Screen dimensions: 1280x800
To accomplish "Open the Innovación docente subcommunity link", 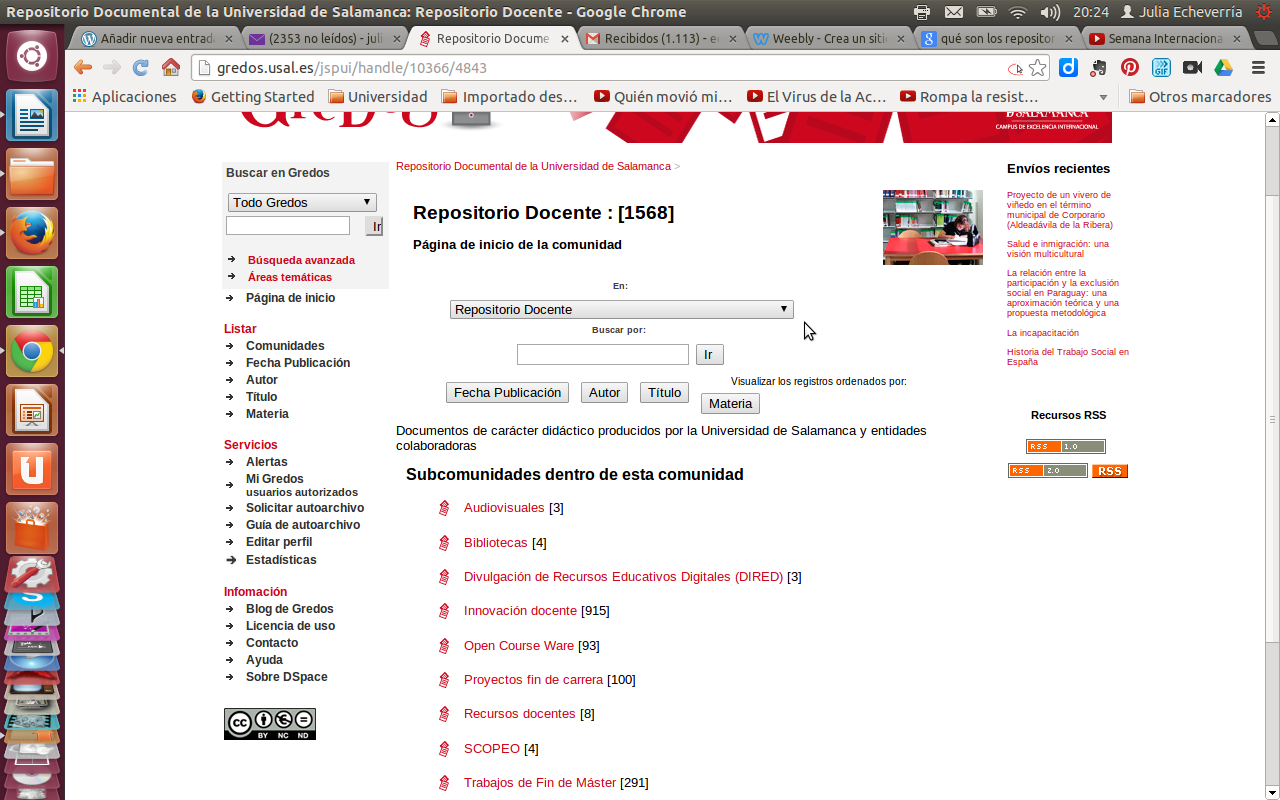I will tap(520, 611).
